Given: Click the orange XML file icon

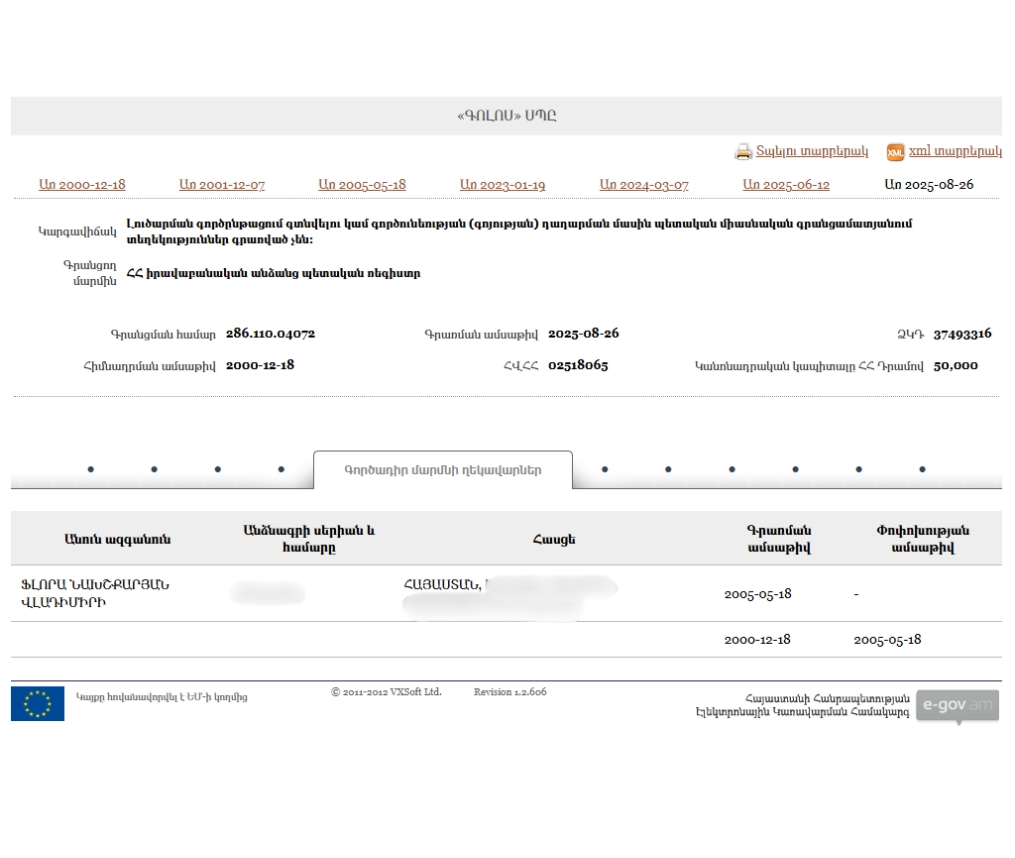Looking at the screenshot, I should click(895, 152).
